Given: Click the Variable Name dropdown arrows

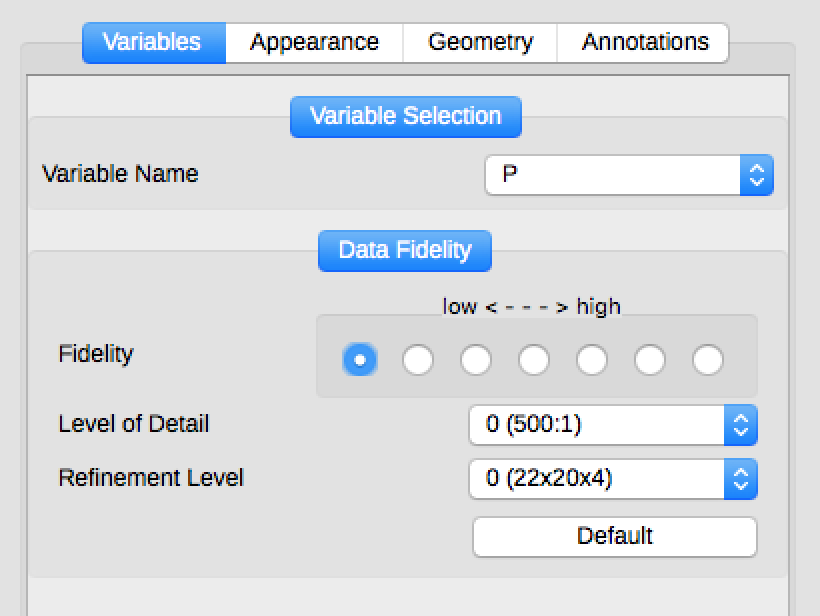Looking at the screenshot, I should [x=757, y=175].
